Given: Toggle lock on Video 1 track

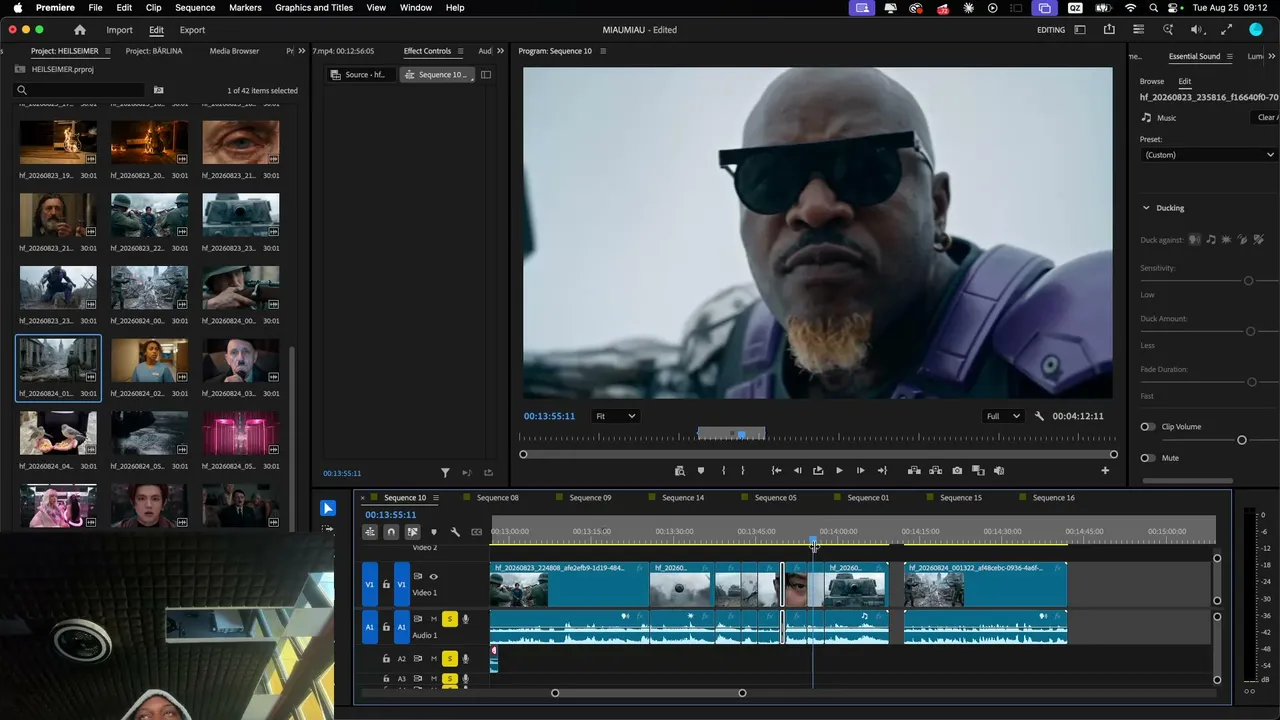Looking at the screenshot, I should (386, 584).
